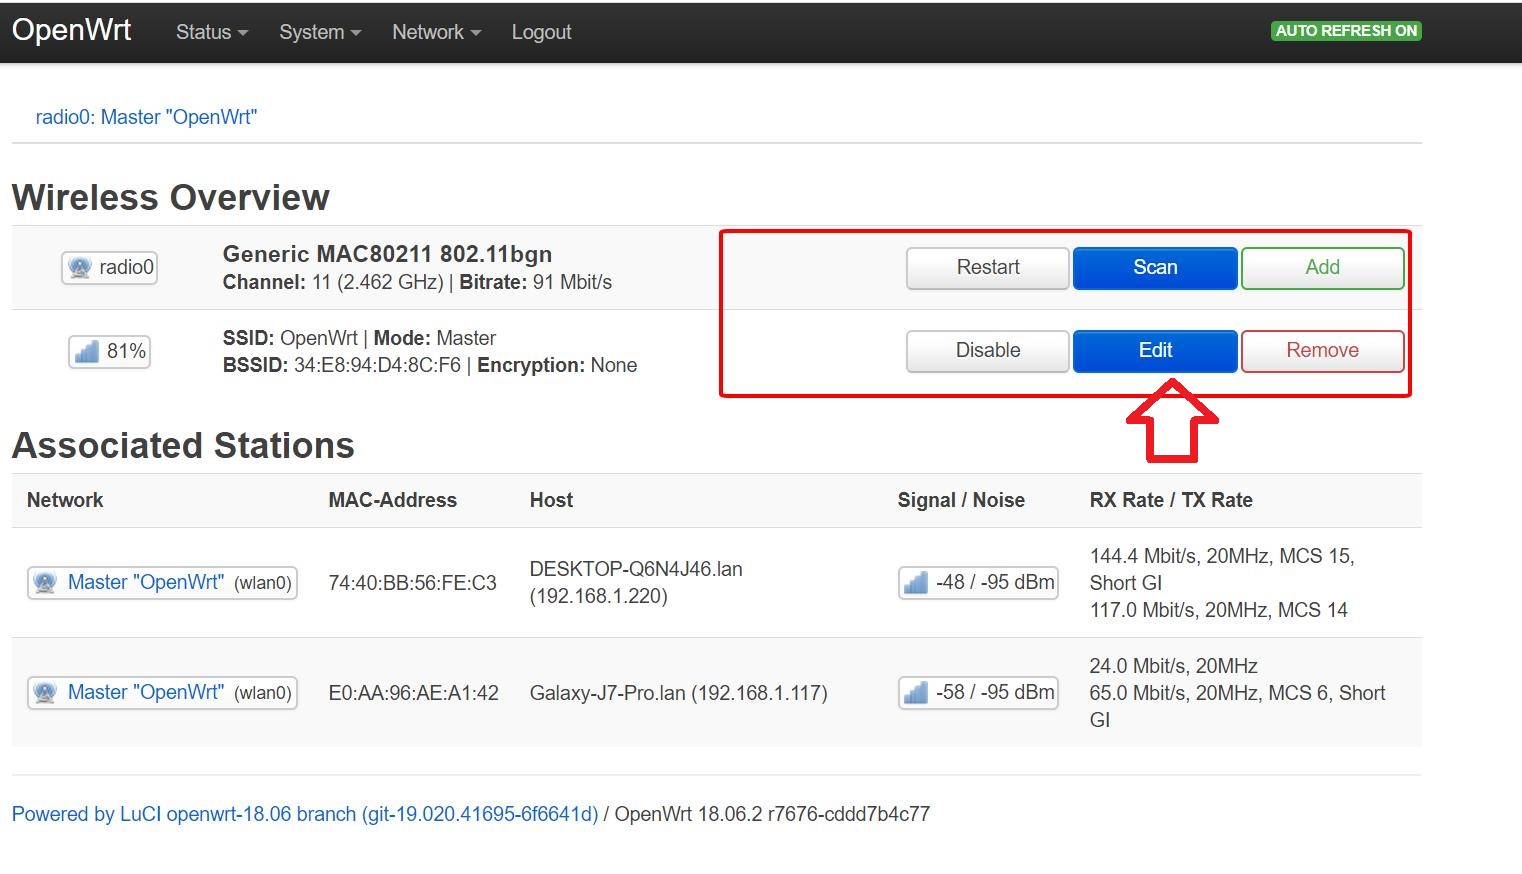Select the BSSID 34:E8:94:D4:8C:F6 text
1522x874 pixels.
pyautogui.click(x=342, y=365)
